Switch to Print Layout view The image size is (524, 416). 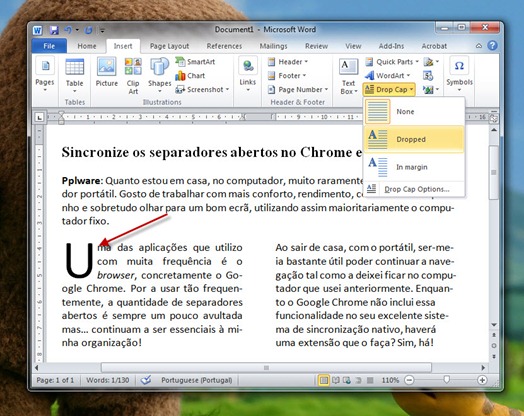pos(323,380)
